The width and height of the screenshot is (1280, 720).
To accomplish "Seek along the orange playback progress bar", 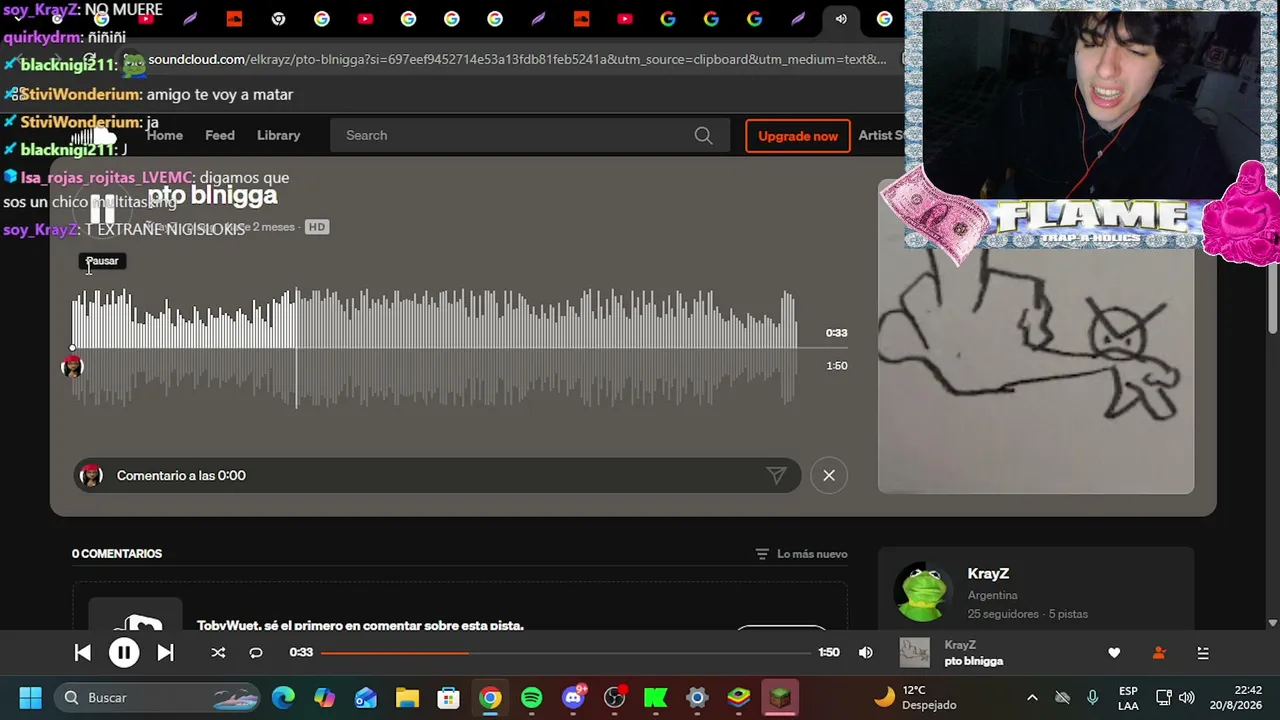I will click(x=566, y=653).
